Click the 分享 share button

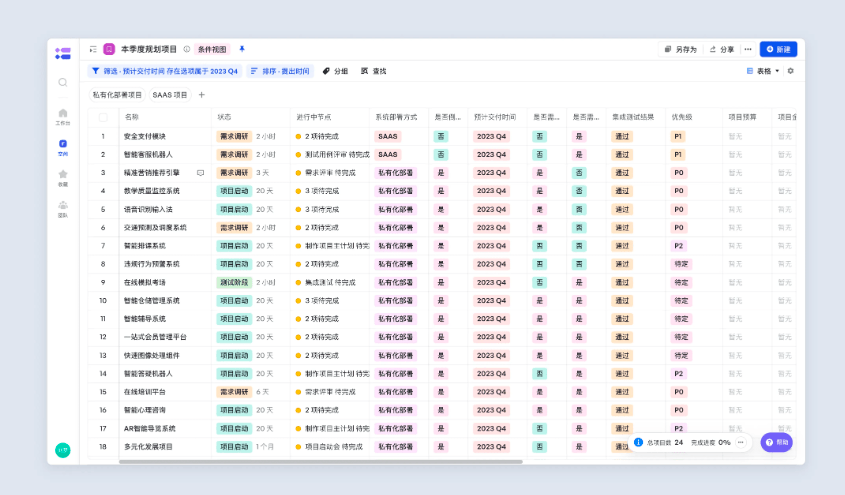pos(722,49)
